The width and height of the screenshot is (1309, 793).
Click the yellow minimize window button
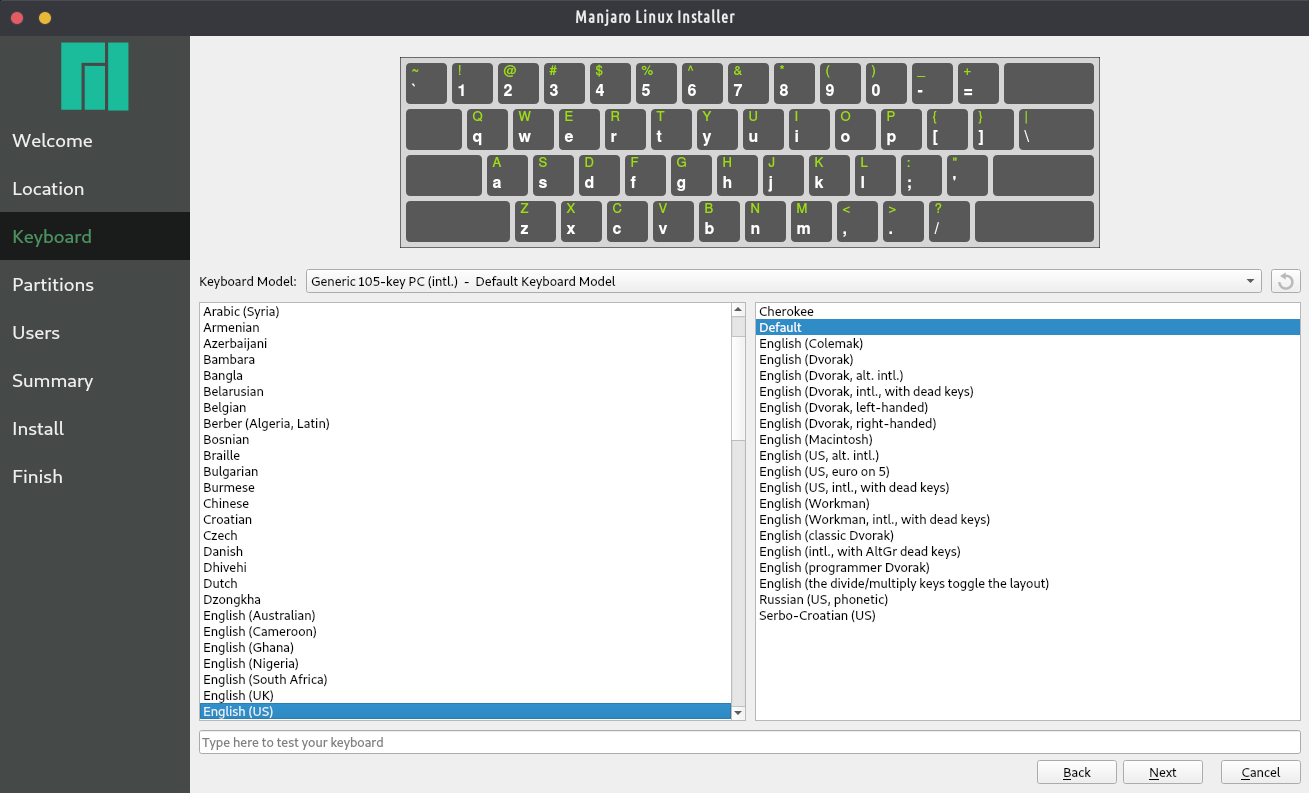44,18
